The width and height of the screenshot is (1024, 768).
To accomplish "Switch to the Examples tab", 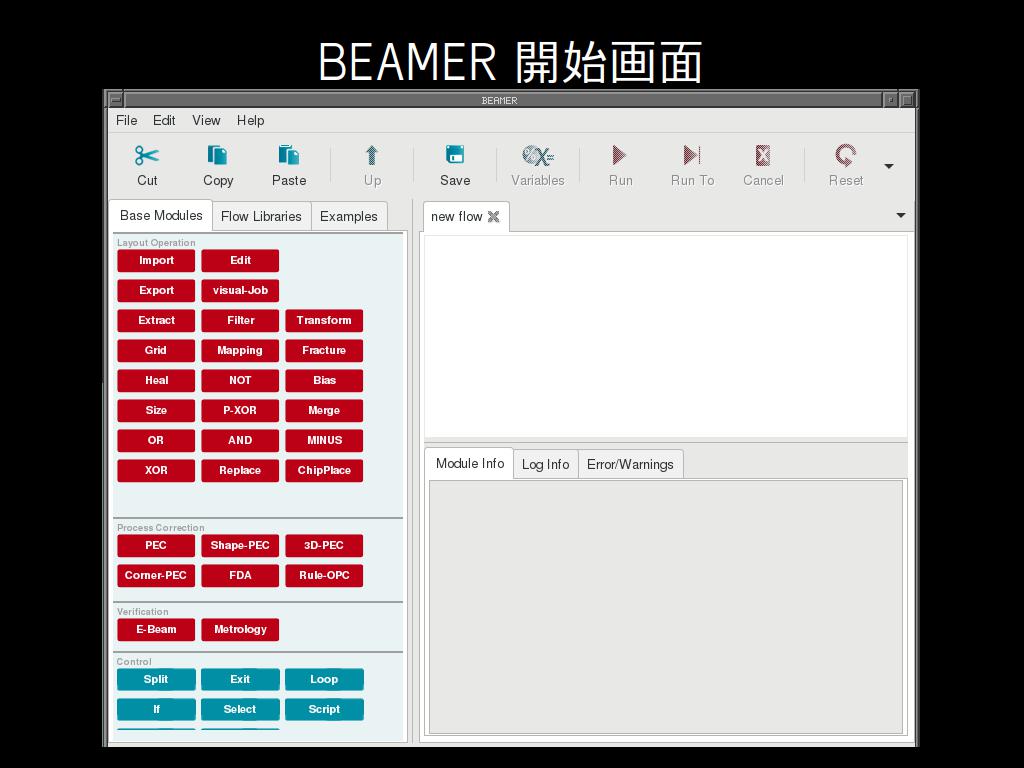I will tap(349, 216).
